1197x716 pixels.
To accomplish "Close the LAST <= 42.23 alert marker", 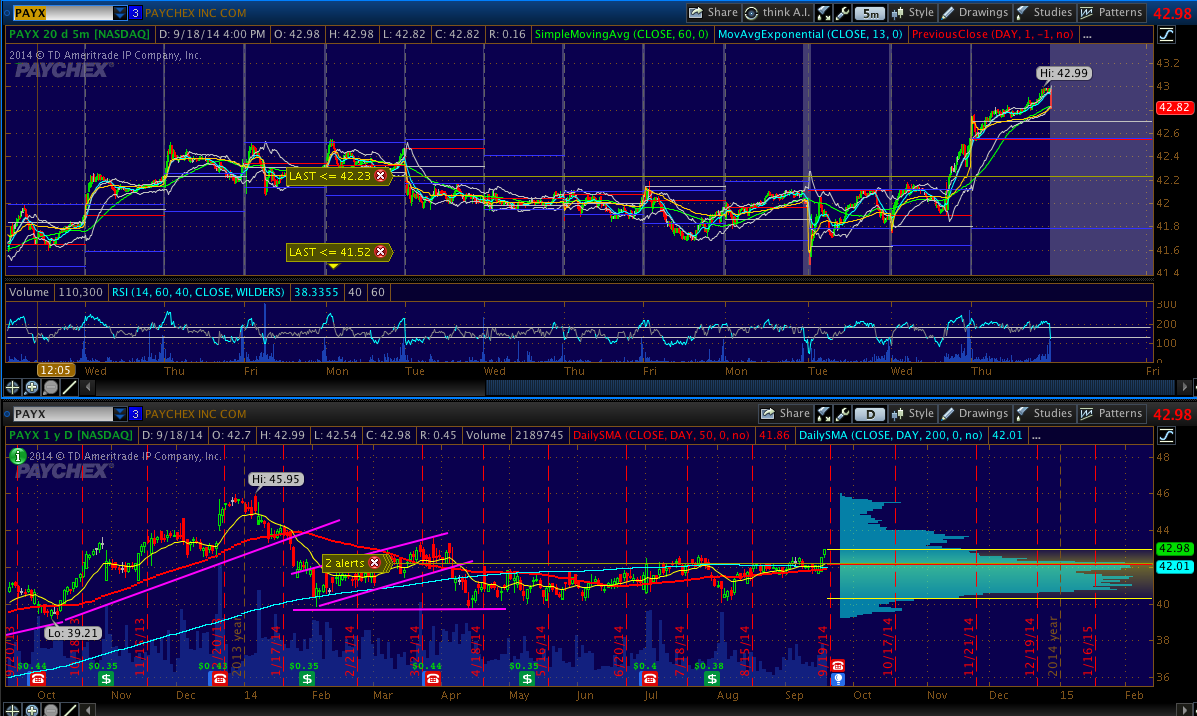I will coord(380,176).
